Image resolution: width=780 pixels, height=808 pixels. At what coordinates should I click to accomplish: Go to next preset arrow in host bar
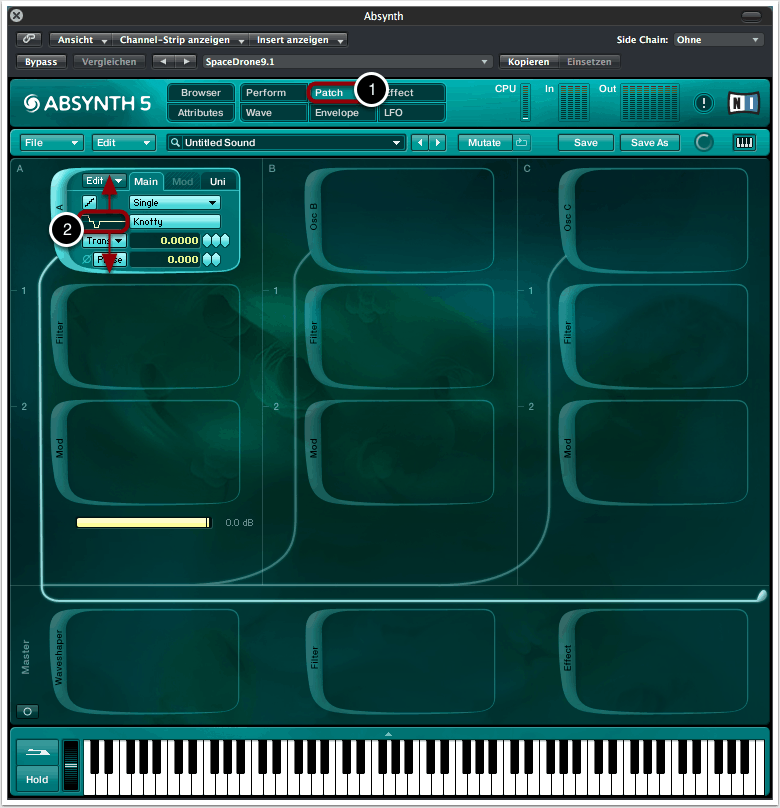186,62
